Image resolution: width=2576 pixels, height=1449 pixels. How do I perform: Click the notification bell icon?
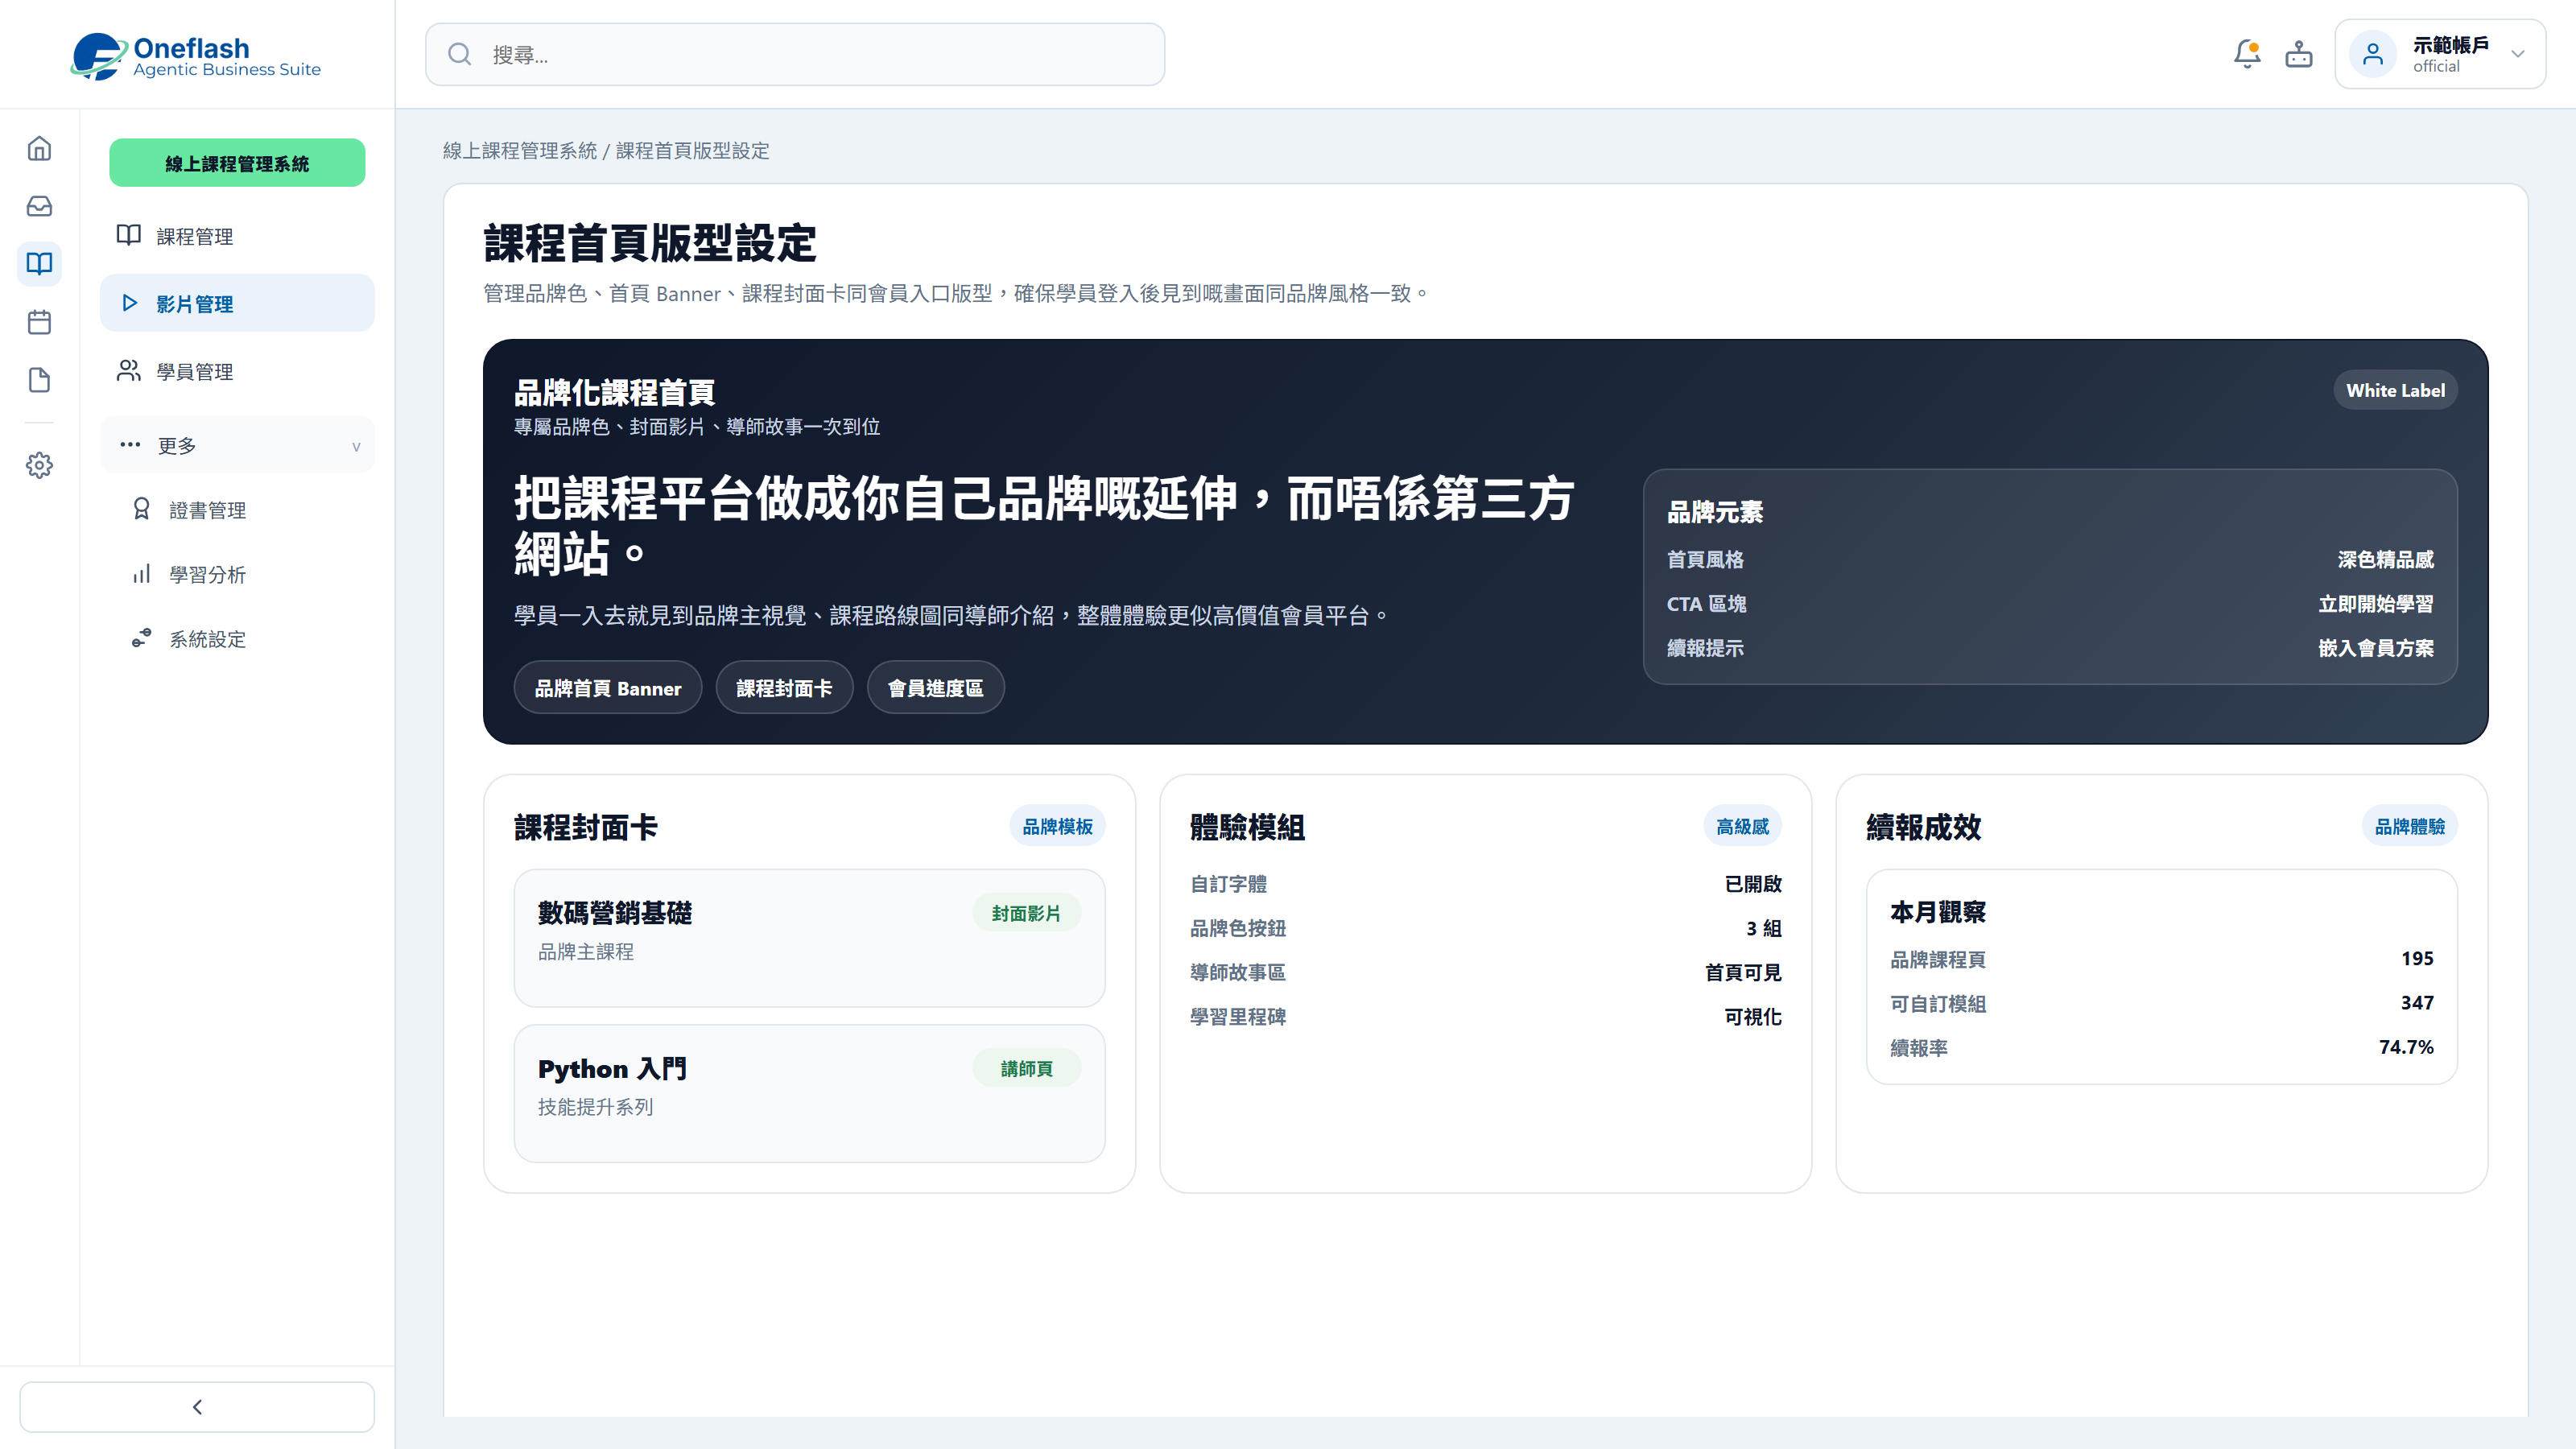pos(2247,54)
